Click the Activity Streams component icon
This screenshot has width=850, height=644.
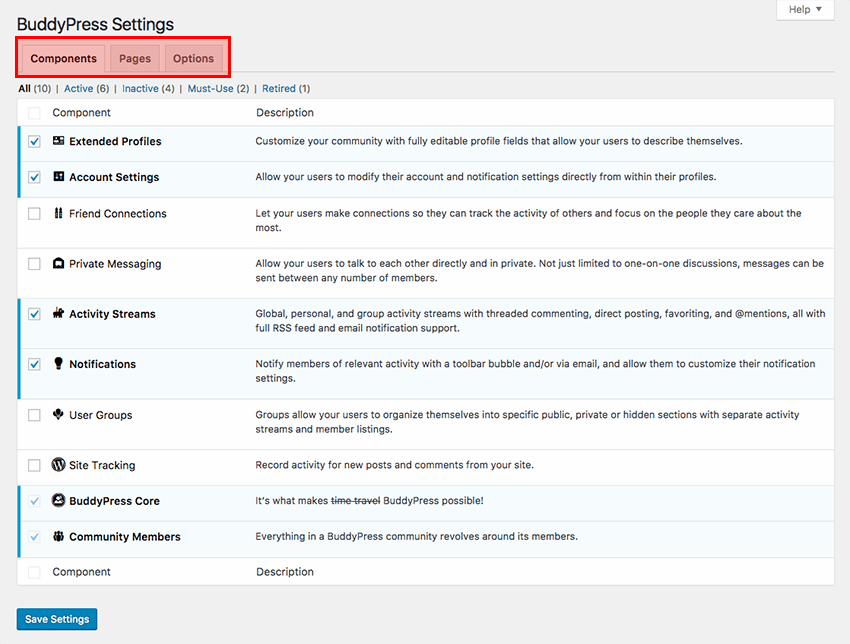tap(59, 313)
